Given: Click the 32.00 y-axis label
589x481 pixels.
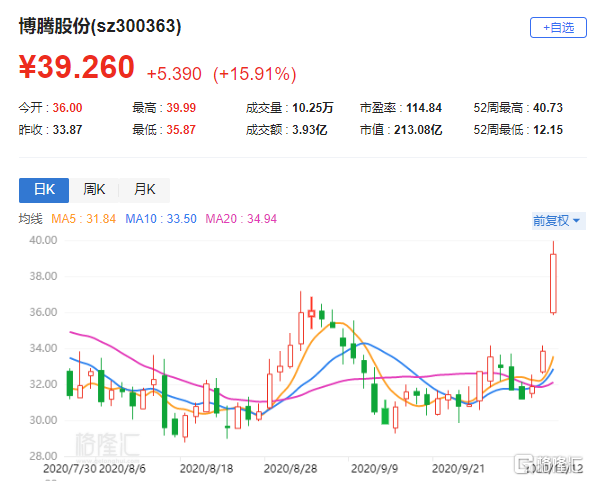Looking at the screenshot, I should pos(43,384).
